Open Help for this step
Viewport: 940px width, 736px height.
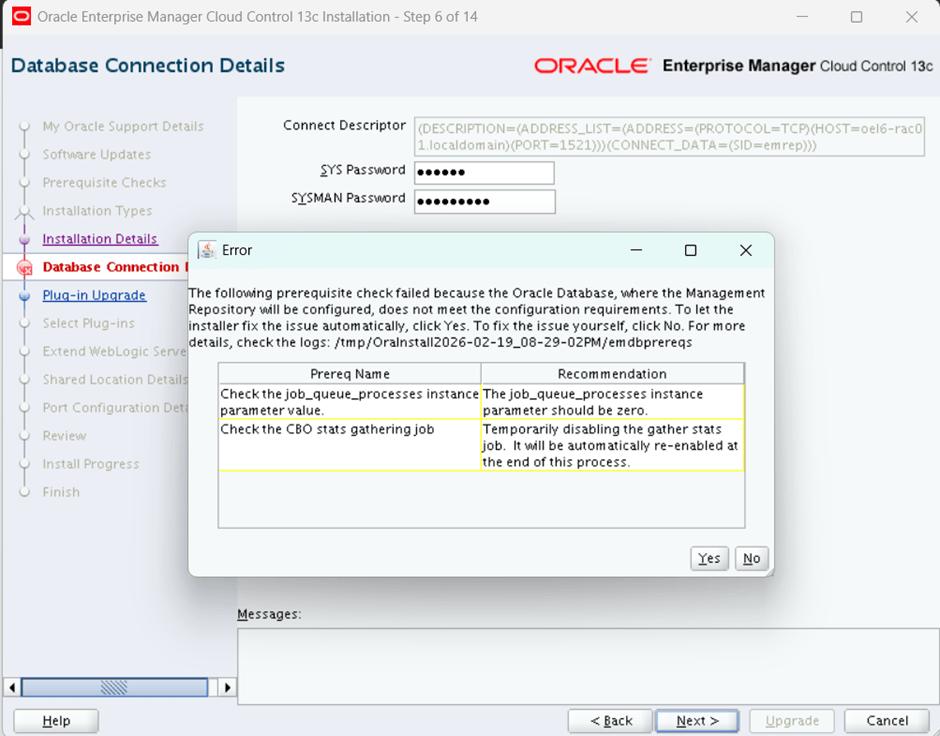[x=56, y=721]
